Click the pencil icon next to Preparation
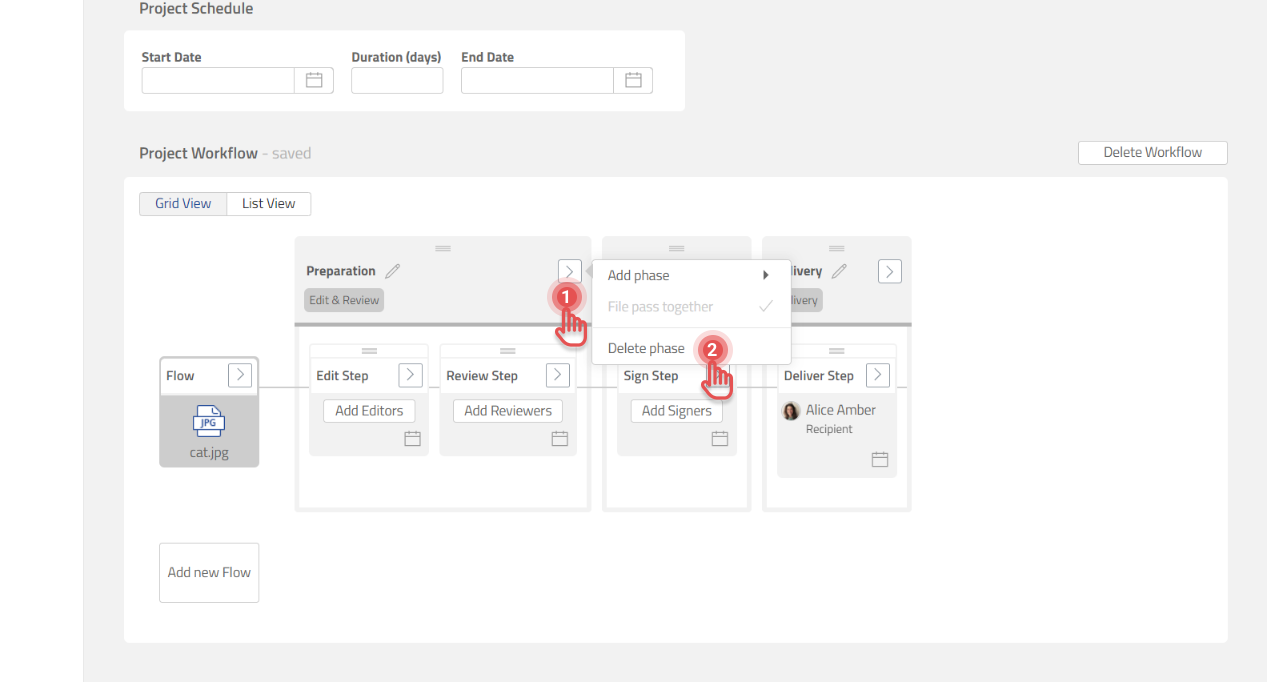The width and height of the screenshot is (1267, 682). pyautogui.click(x=393, y=271)
